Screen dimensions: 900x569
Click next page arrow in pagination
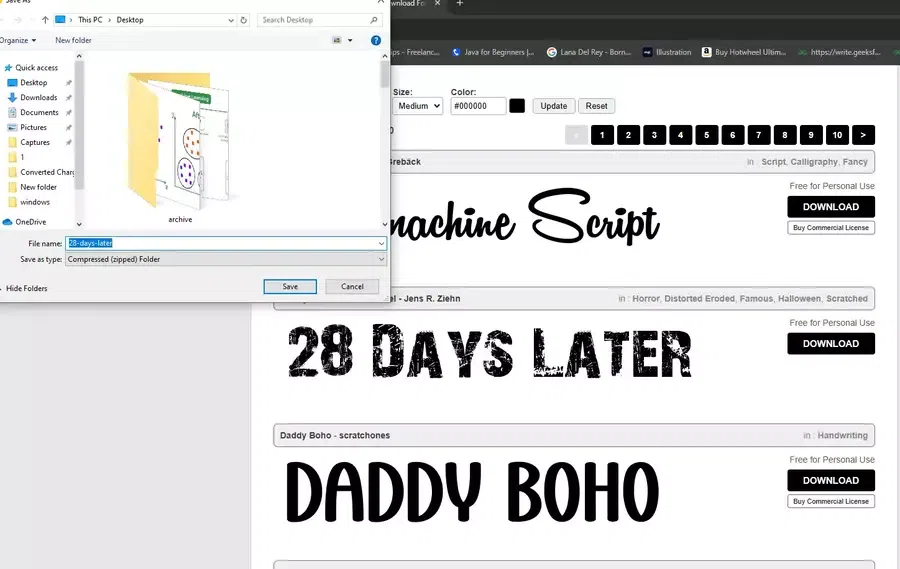click(x=863, y=135)
